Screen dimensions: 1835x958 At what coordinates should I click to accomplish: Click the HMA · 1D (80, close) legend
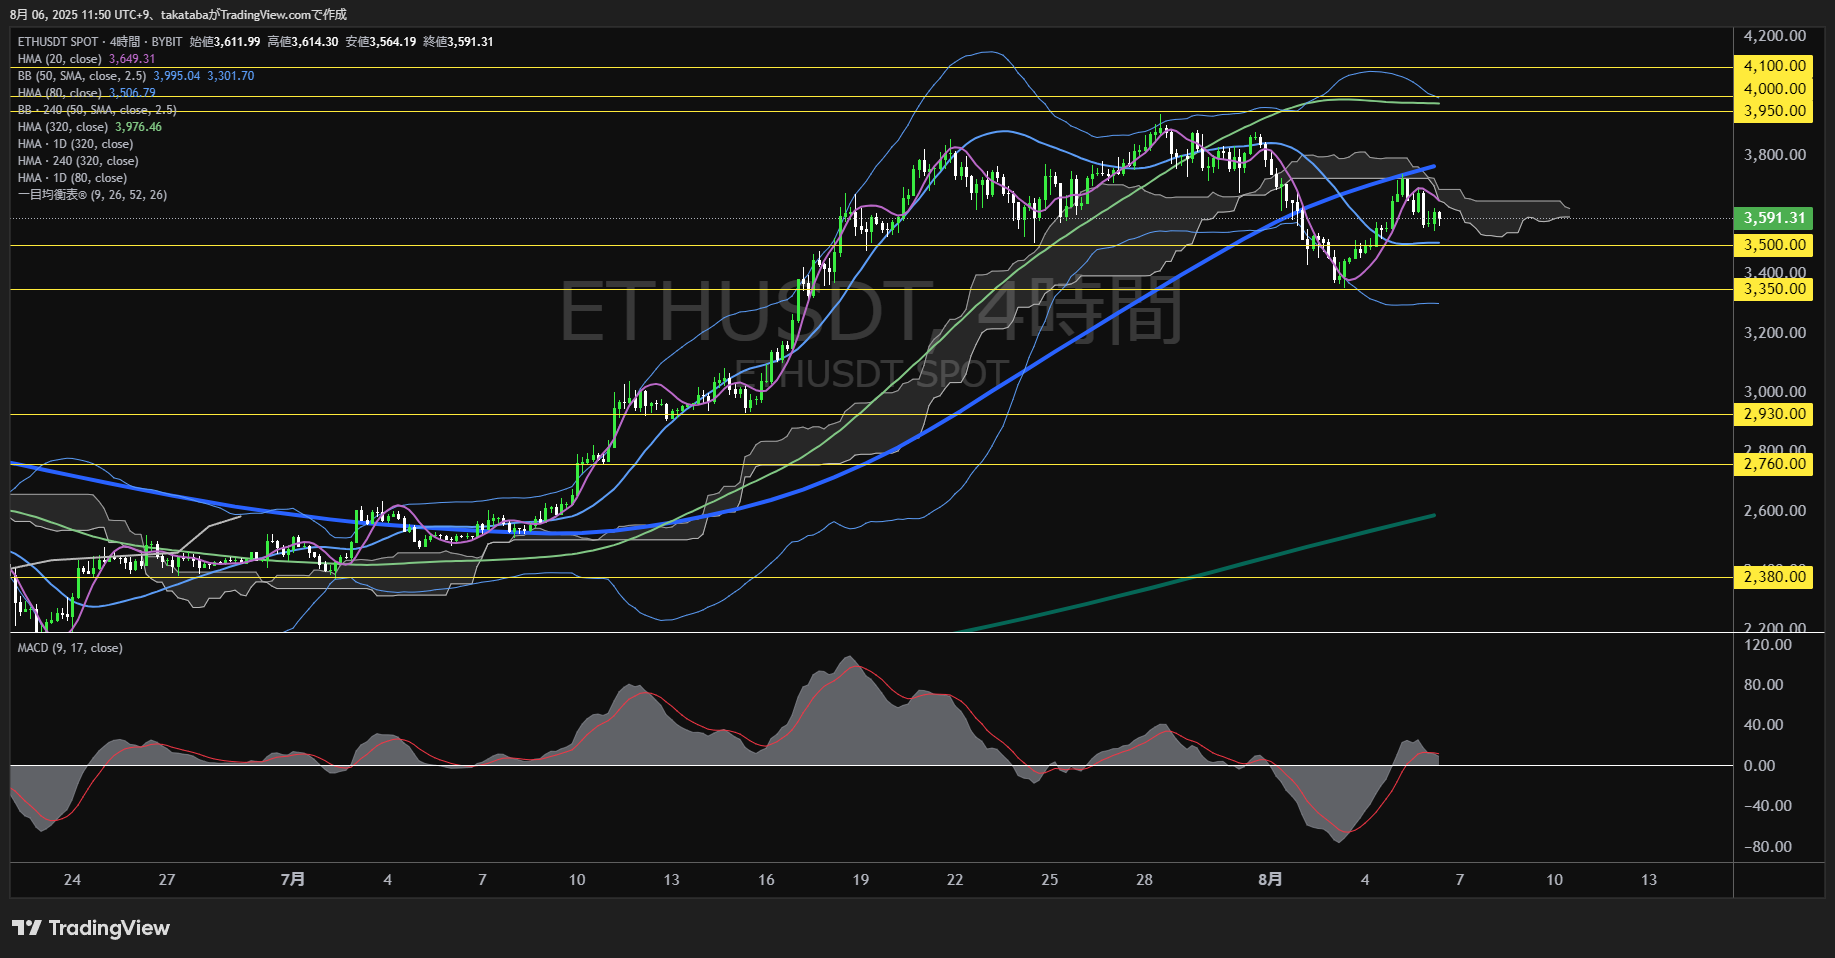click(72, 178)
